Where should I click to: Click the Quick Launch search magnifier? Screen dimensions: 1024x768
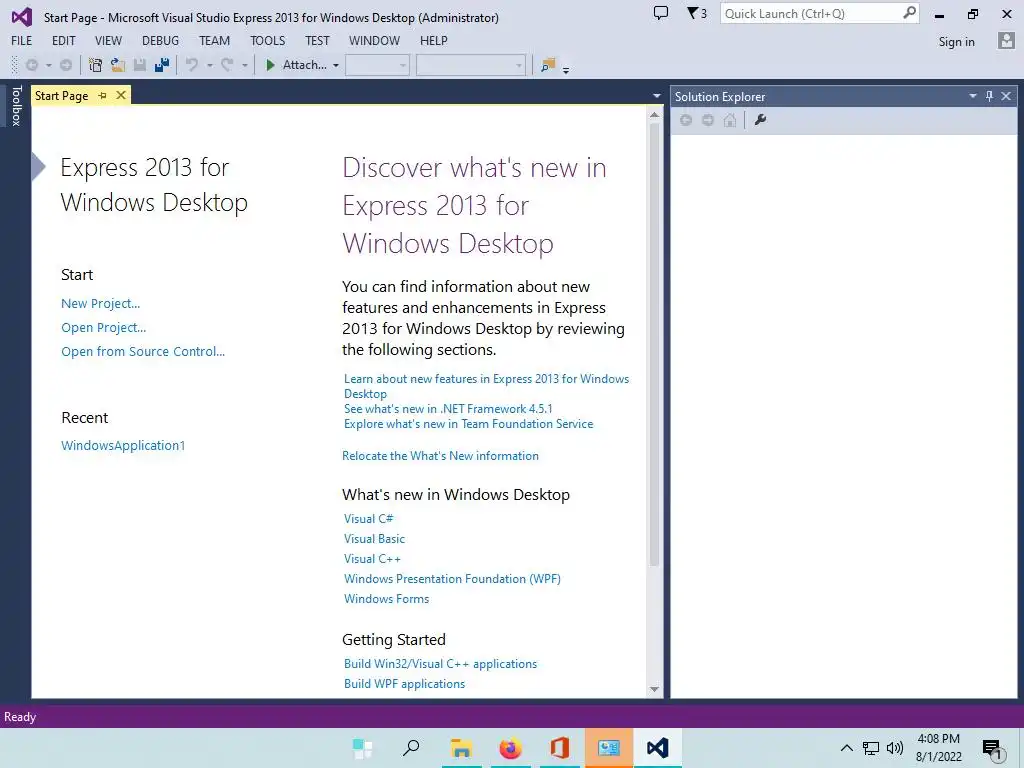pos(909,12)
